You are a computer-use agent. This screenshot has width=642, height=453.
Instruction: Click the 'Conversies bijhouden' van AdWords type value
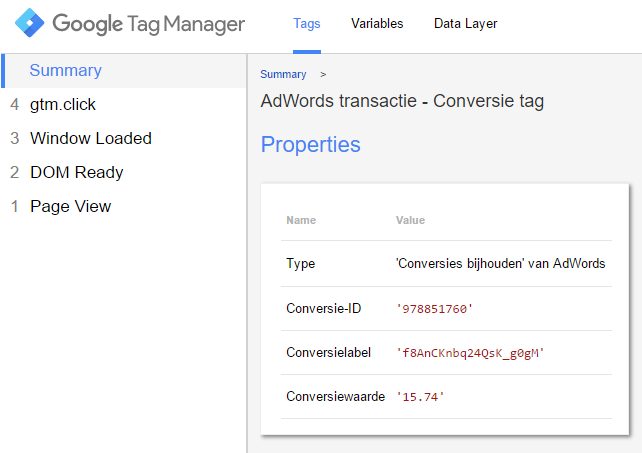[x=500, y=264]
